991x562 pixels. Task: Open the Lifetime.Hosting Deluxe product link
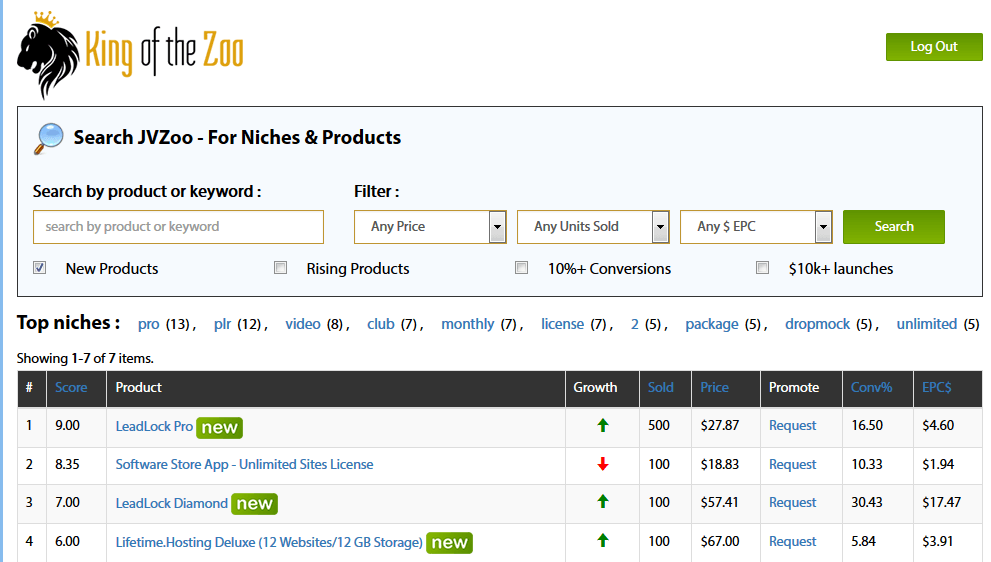[269, 542]
